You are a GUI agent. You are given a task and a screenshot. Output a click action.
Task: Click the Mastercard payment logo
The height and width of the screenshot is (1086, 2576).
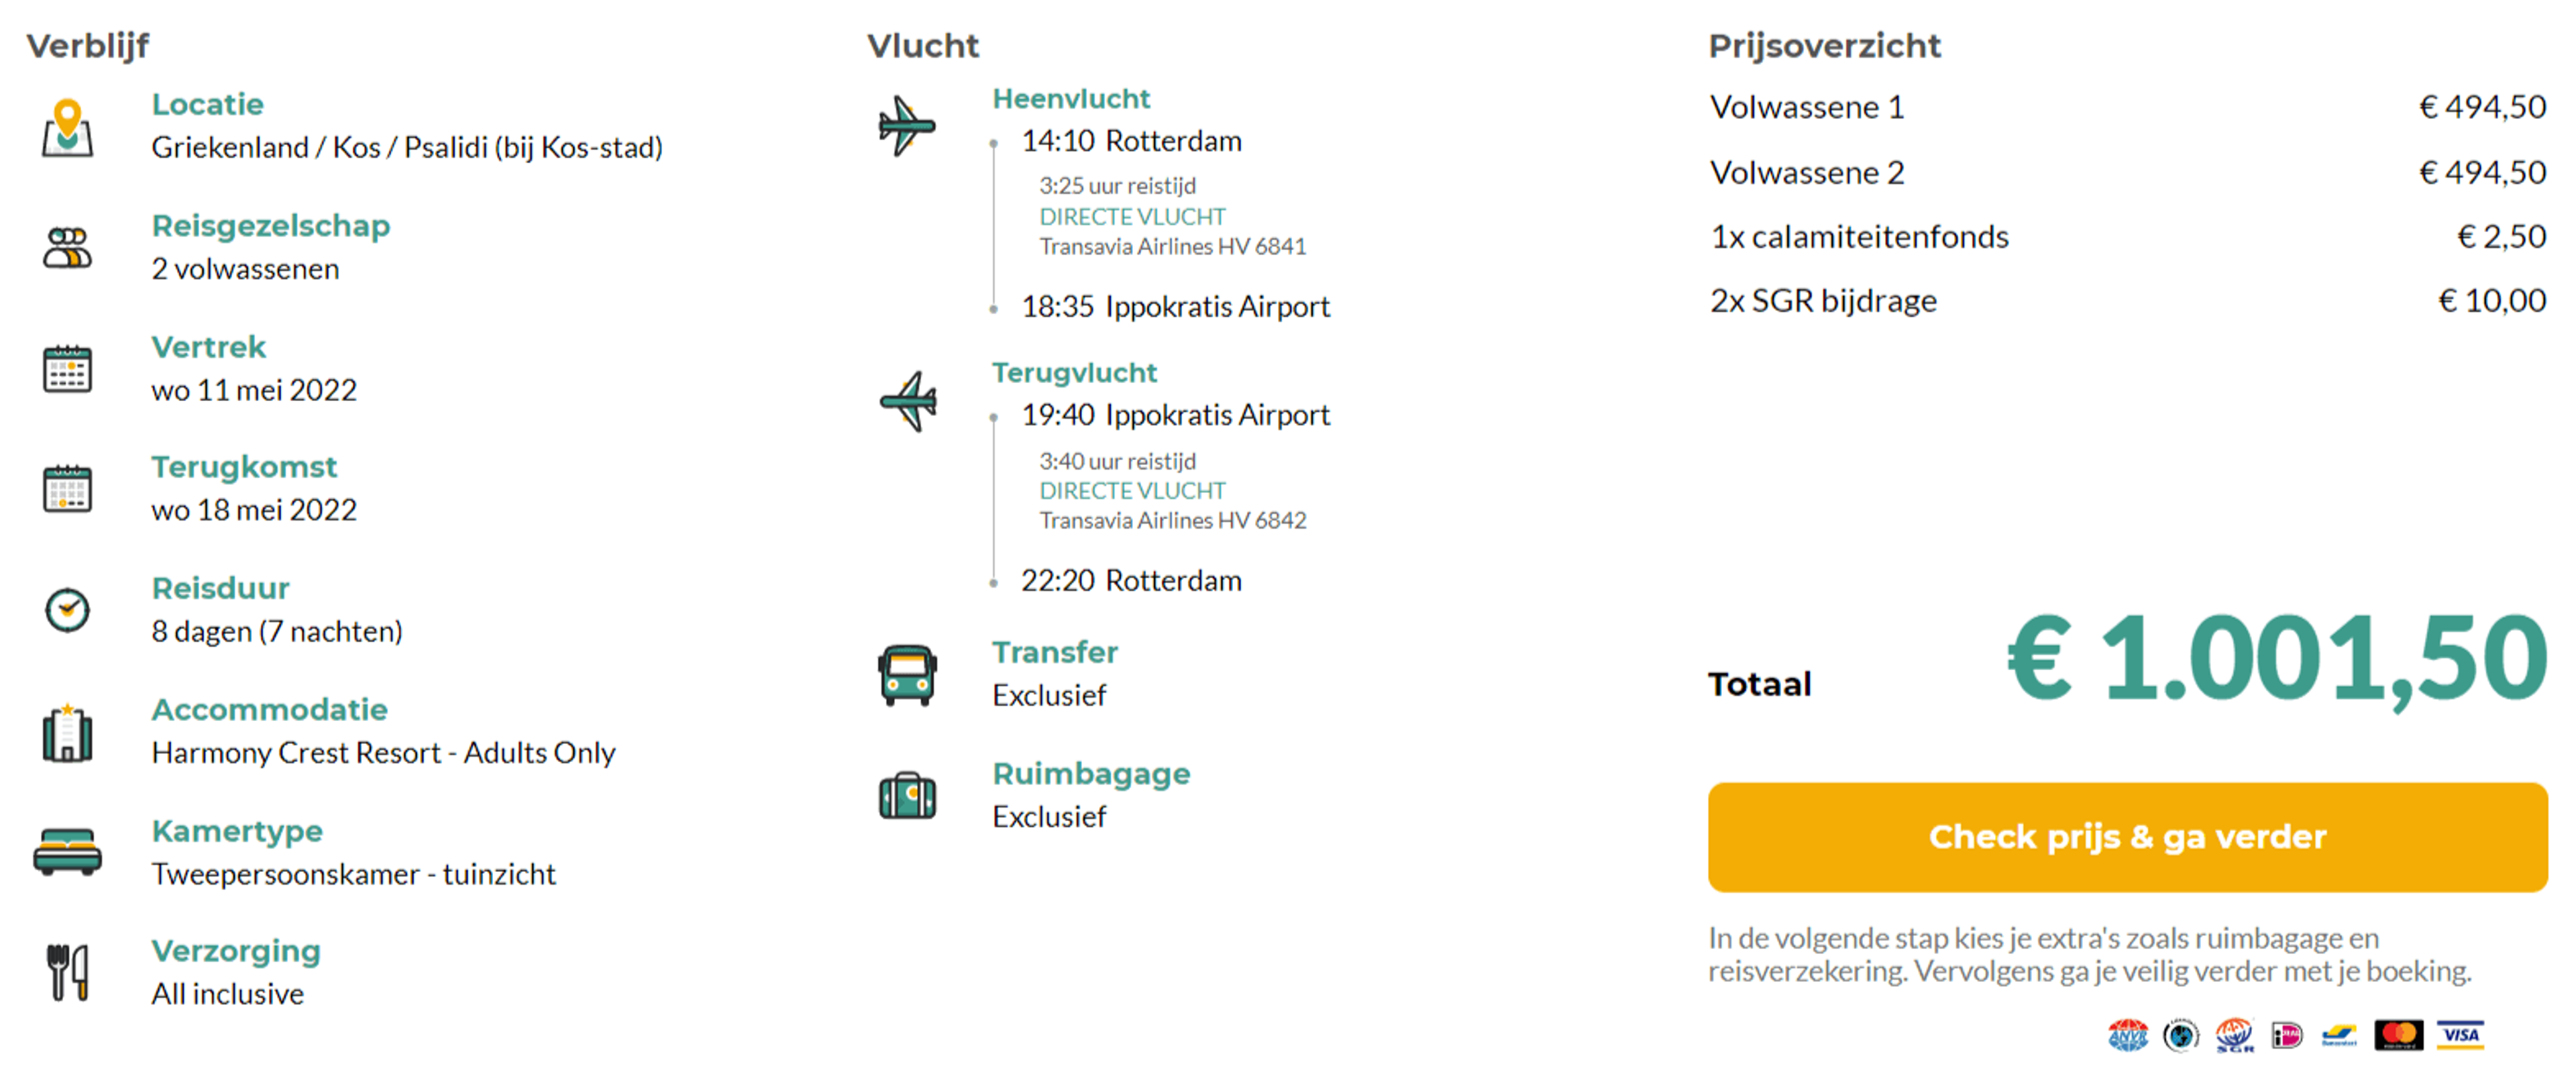2398,1035
